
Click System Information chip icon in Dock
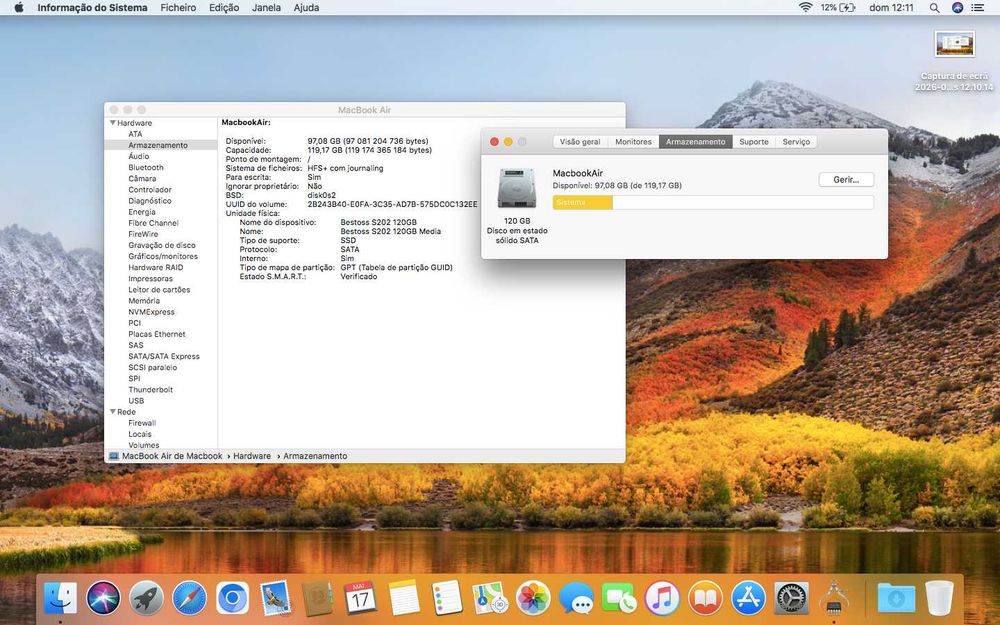pos(834,599)
